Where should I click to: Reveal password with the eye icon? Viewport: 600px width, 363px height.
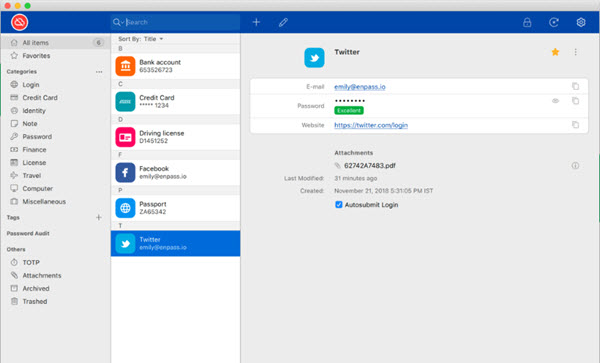pos(555,101)
